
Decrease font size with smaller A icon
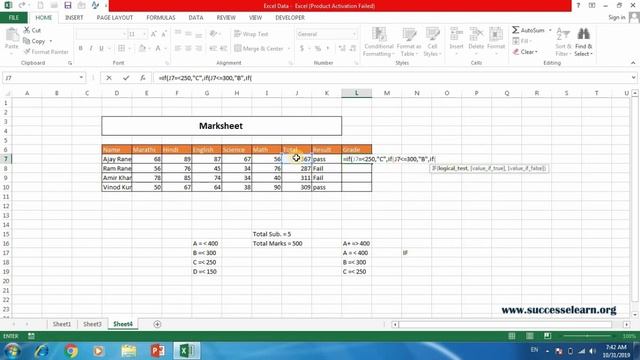(164, 34)
